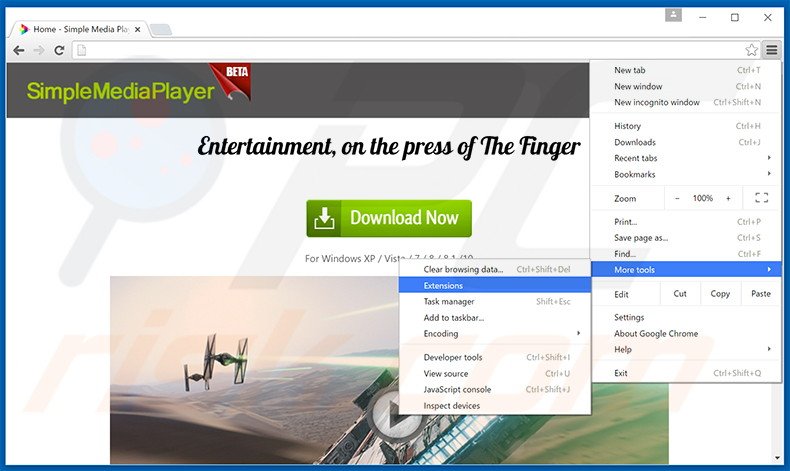The image size is (790, 471).
Task: Select Clear browsing data... entry
Action: pyautogui.click(x=495, y=270)
